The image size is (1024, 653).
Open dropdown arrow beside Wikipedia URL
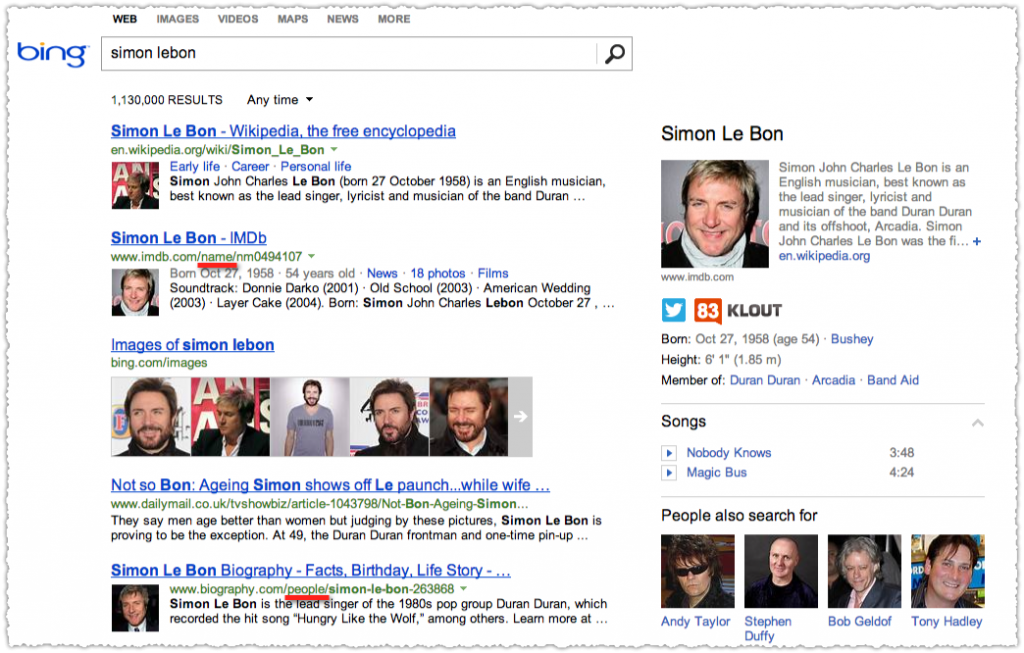click(x=334, y=150)
